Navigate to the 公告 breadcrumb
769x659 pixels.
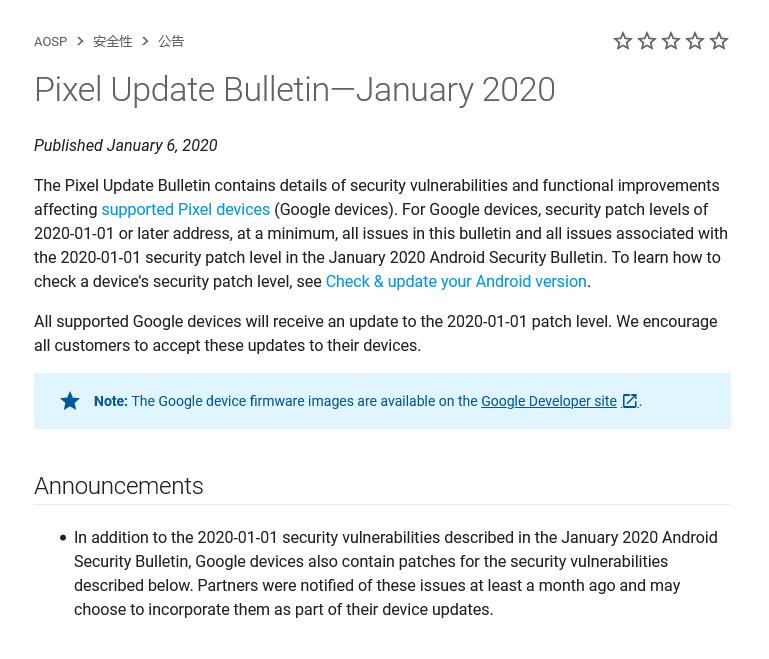pos(171,42)
